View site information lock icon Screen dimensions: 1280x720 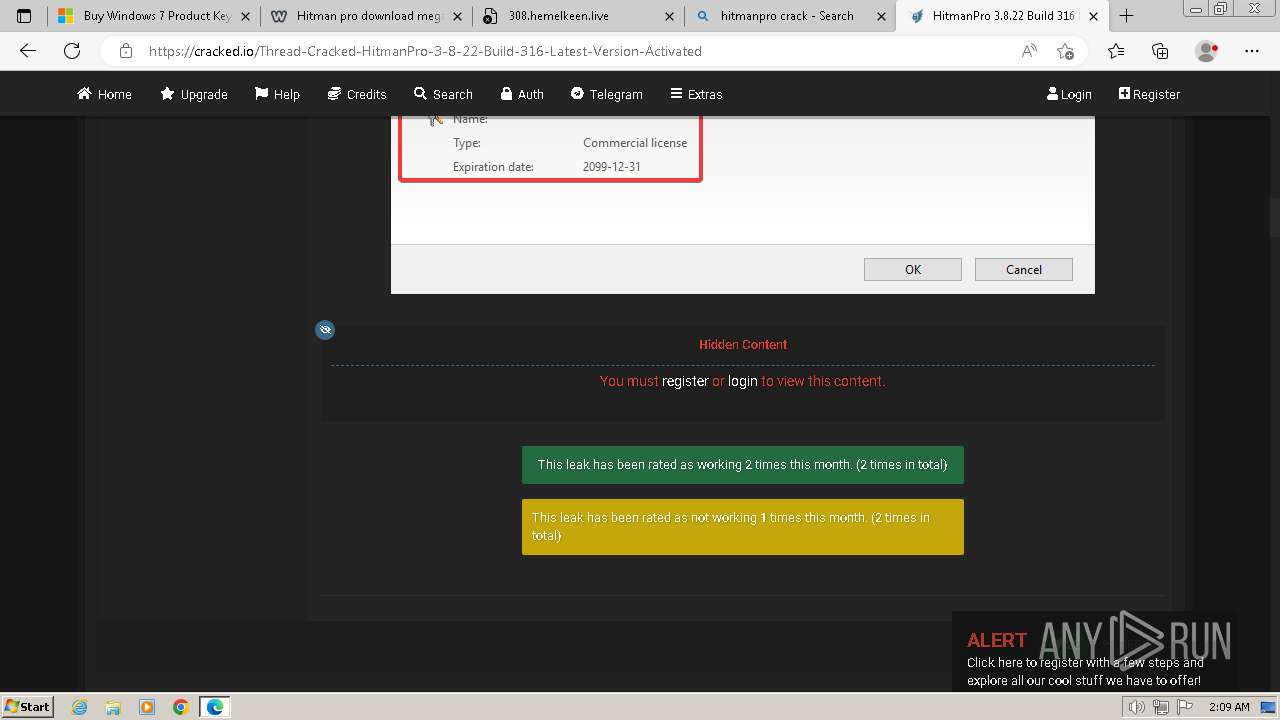(125, 51)
